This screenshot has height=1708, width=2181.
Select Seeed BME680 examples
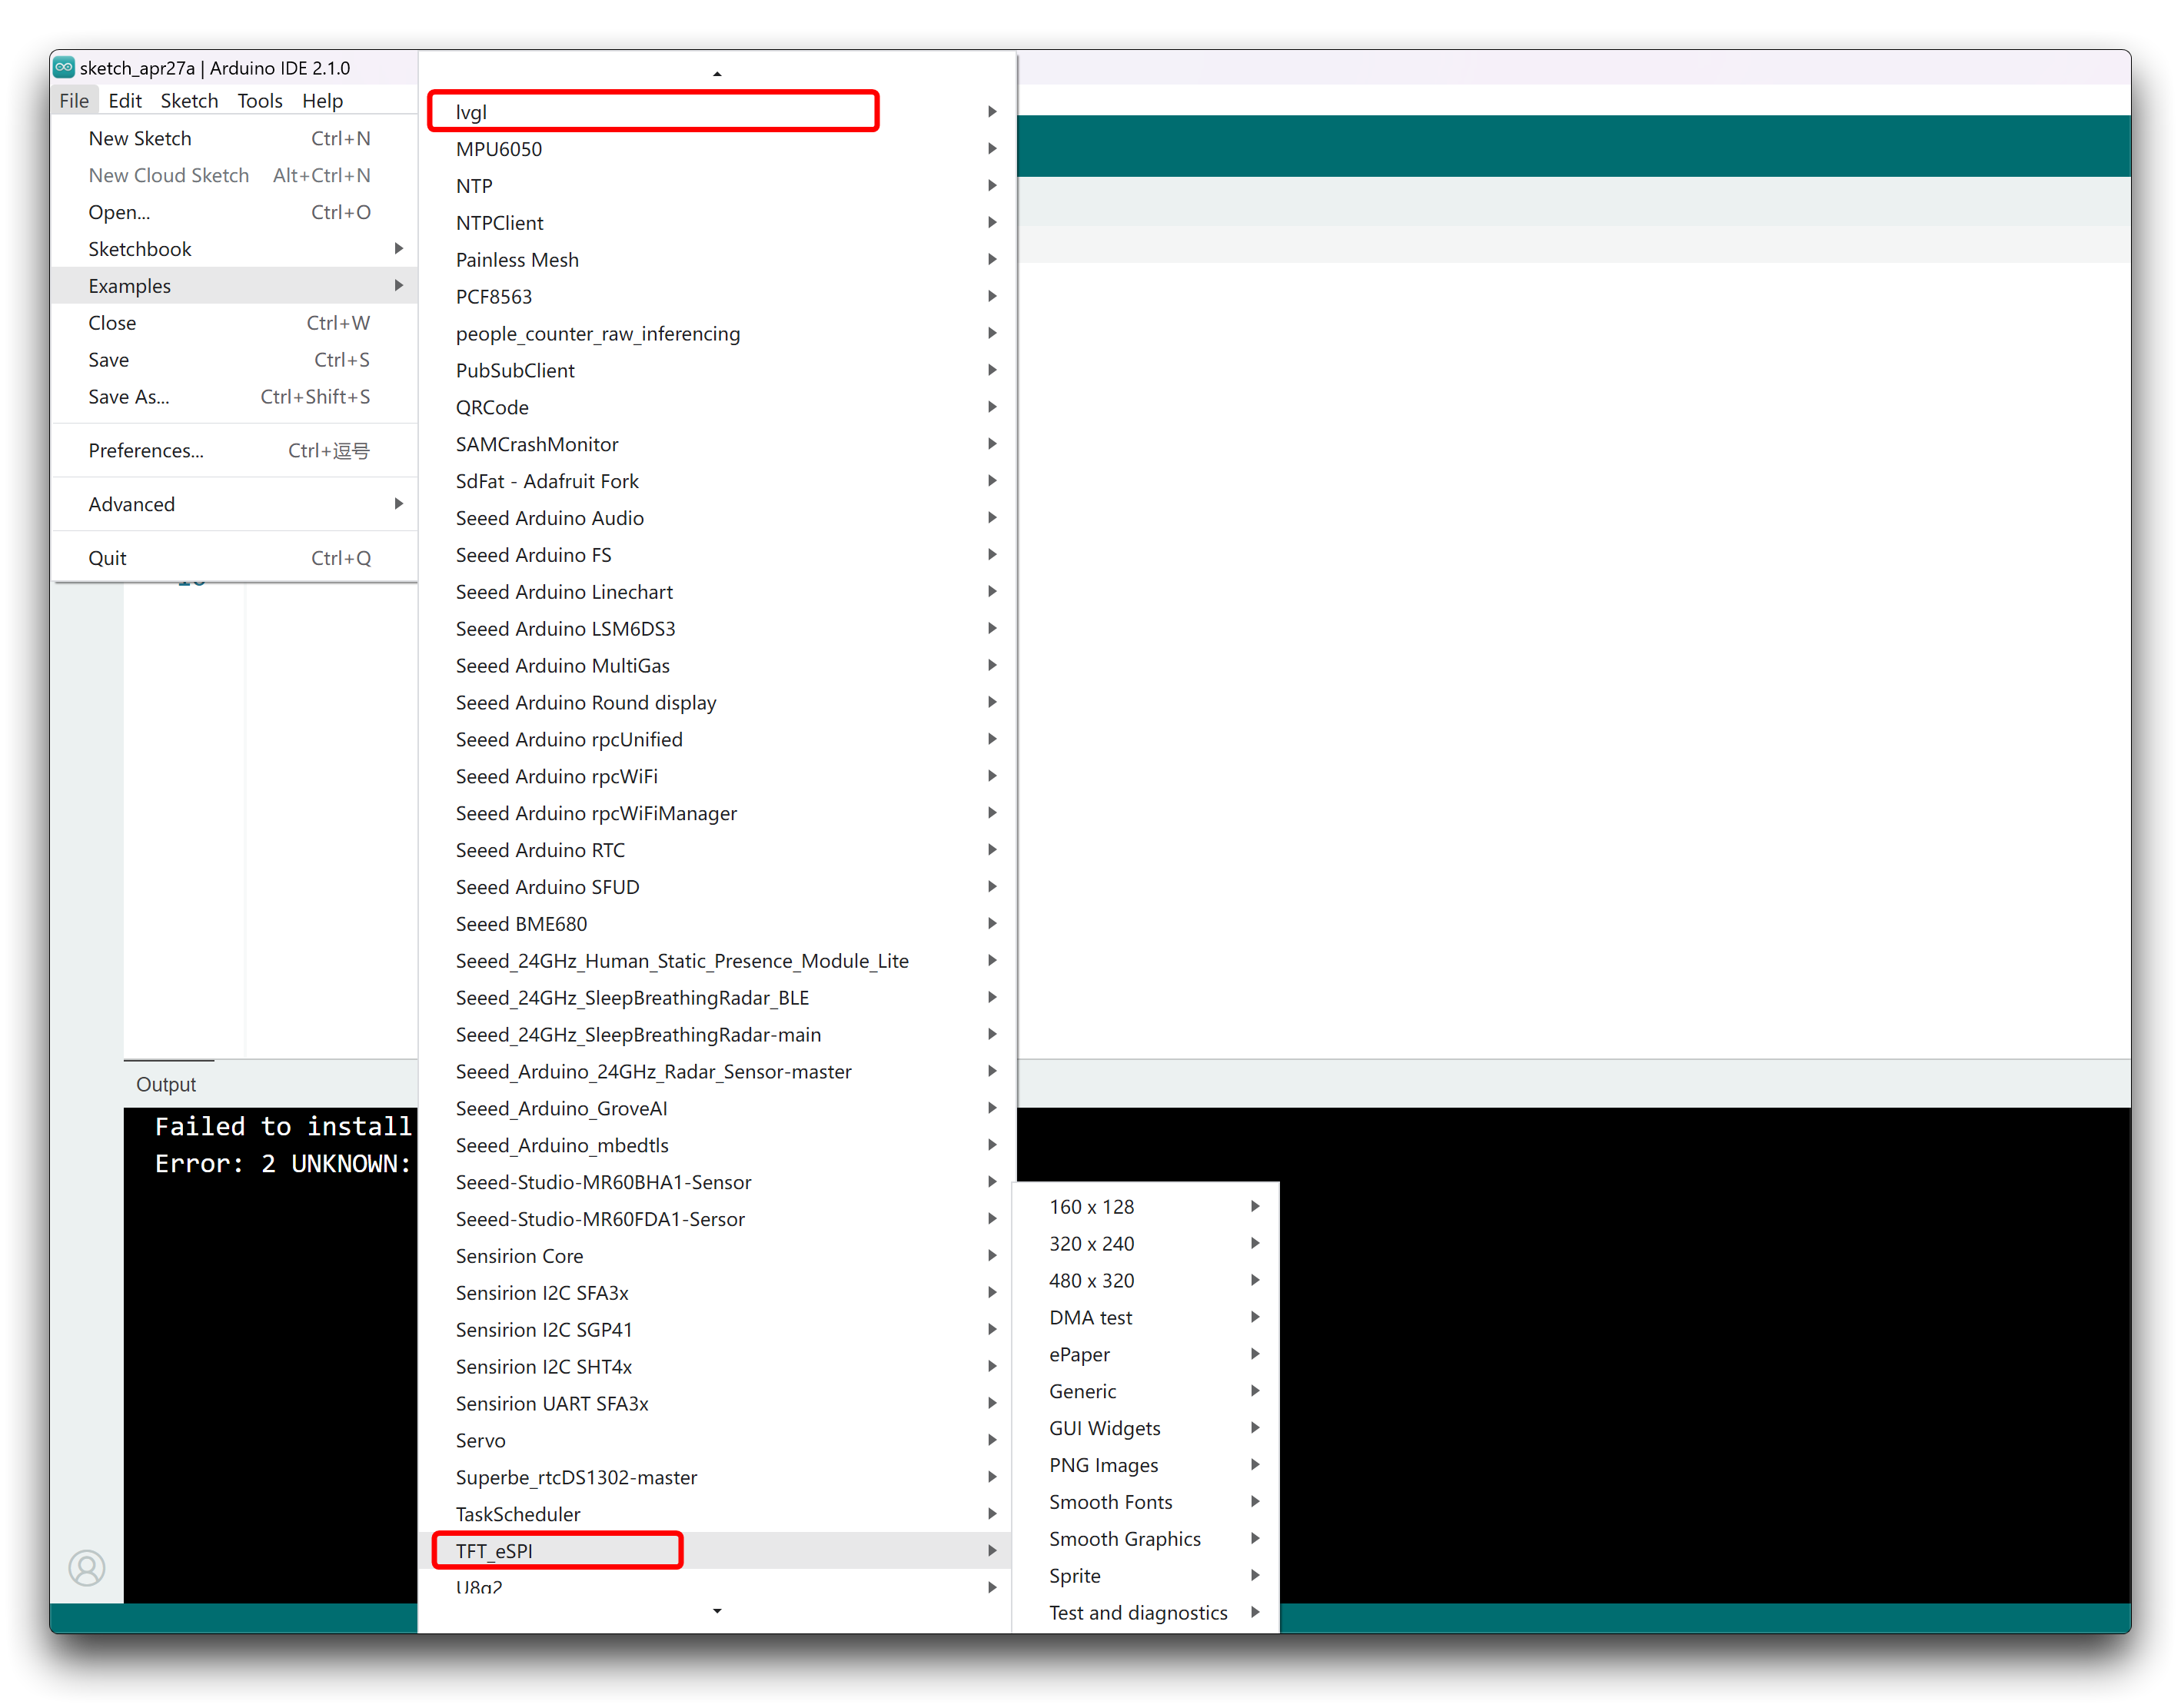point(716,924)
